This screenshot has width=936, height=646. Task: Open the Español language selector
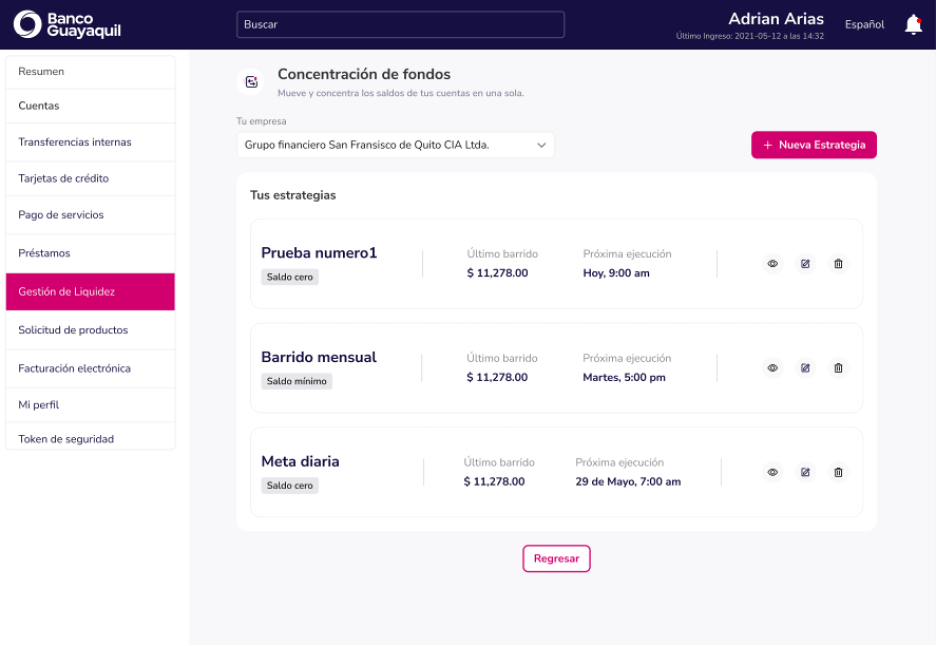[864, 24]
